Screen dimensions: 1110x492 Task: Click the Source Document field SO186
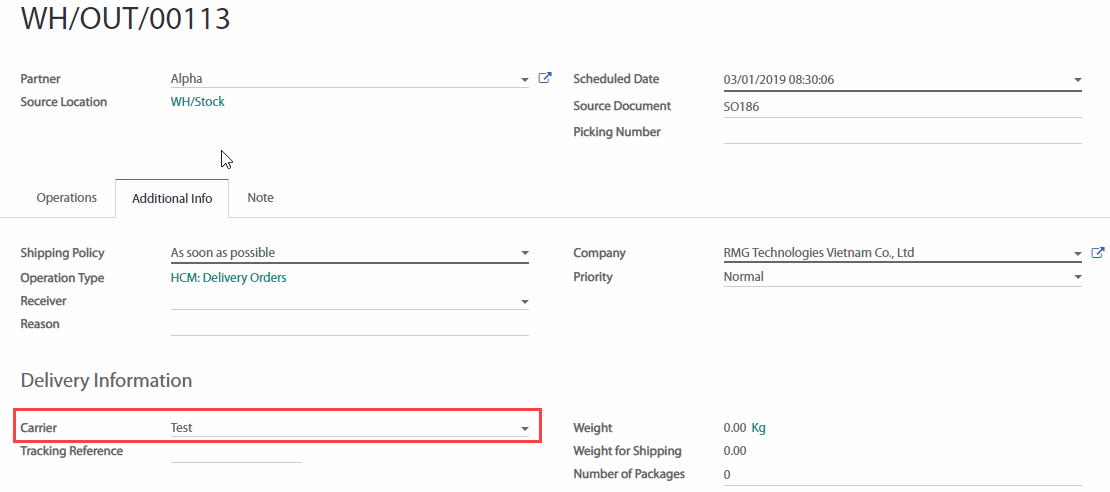pyautogui.click(x=900, y=106)
